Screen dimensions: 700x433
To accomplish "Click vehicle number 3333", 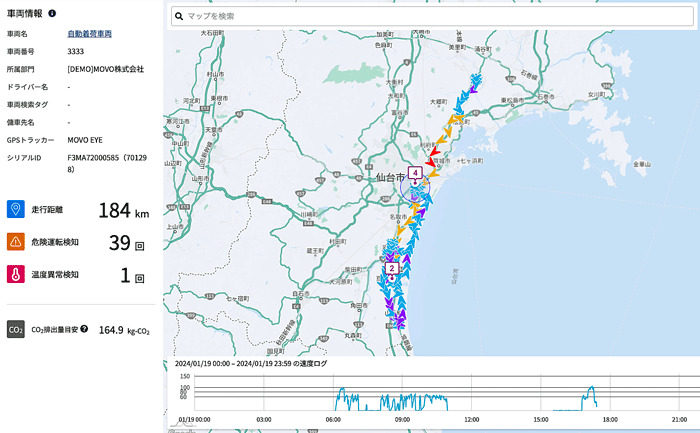I will pos(75,51).
